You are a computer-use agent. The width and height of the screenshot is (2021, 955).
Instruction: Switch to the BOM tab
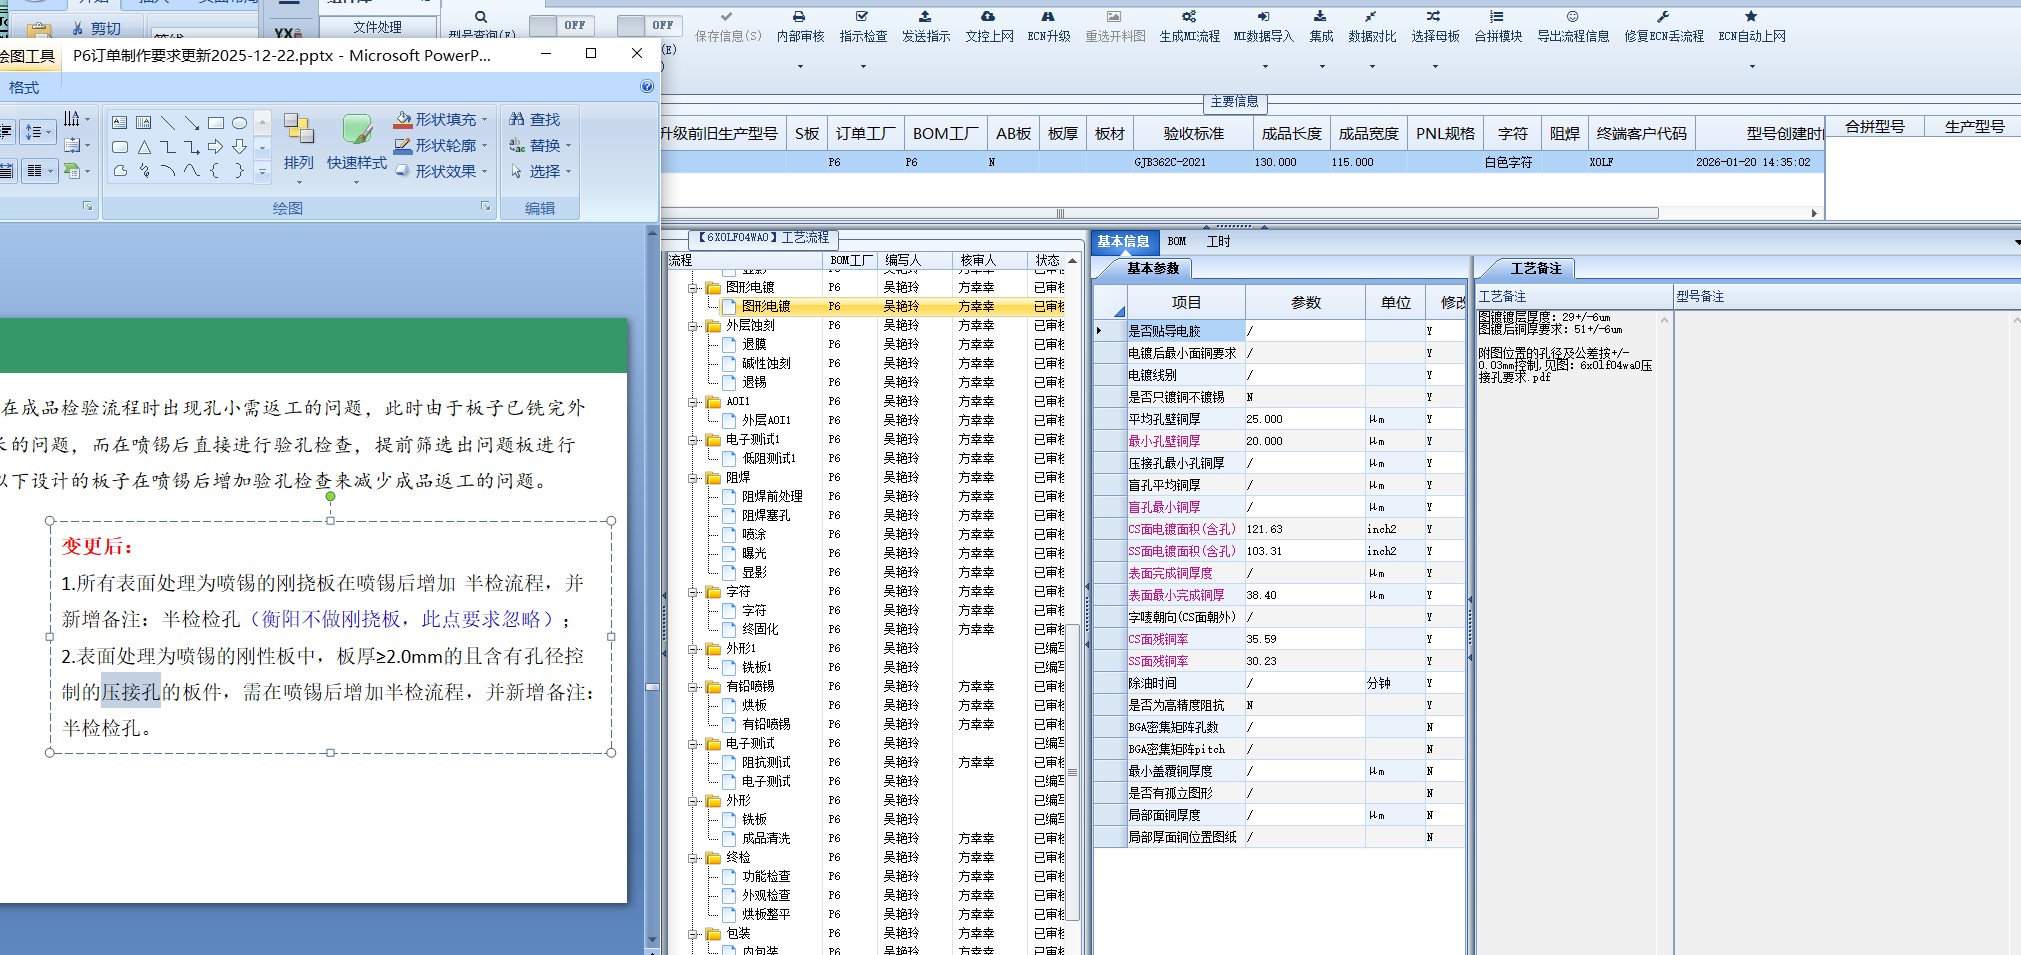click(1177, 242)
